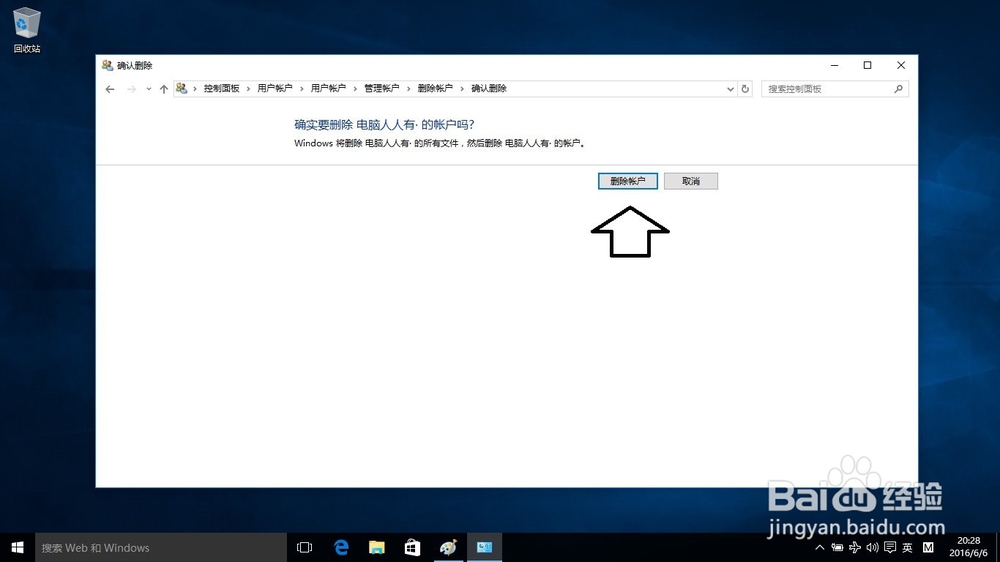Expand the chevron after 管理帐户 breadcrumb
This screenshot has height=562, width=1000.
[408, 89]
